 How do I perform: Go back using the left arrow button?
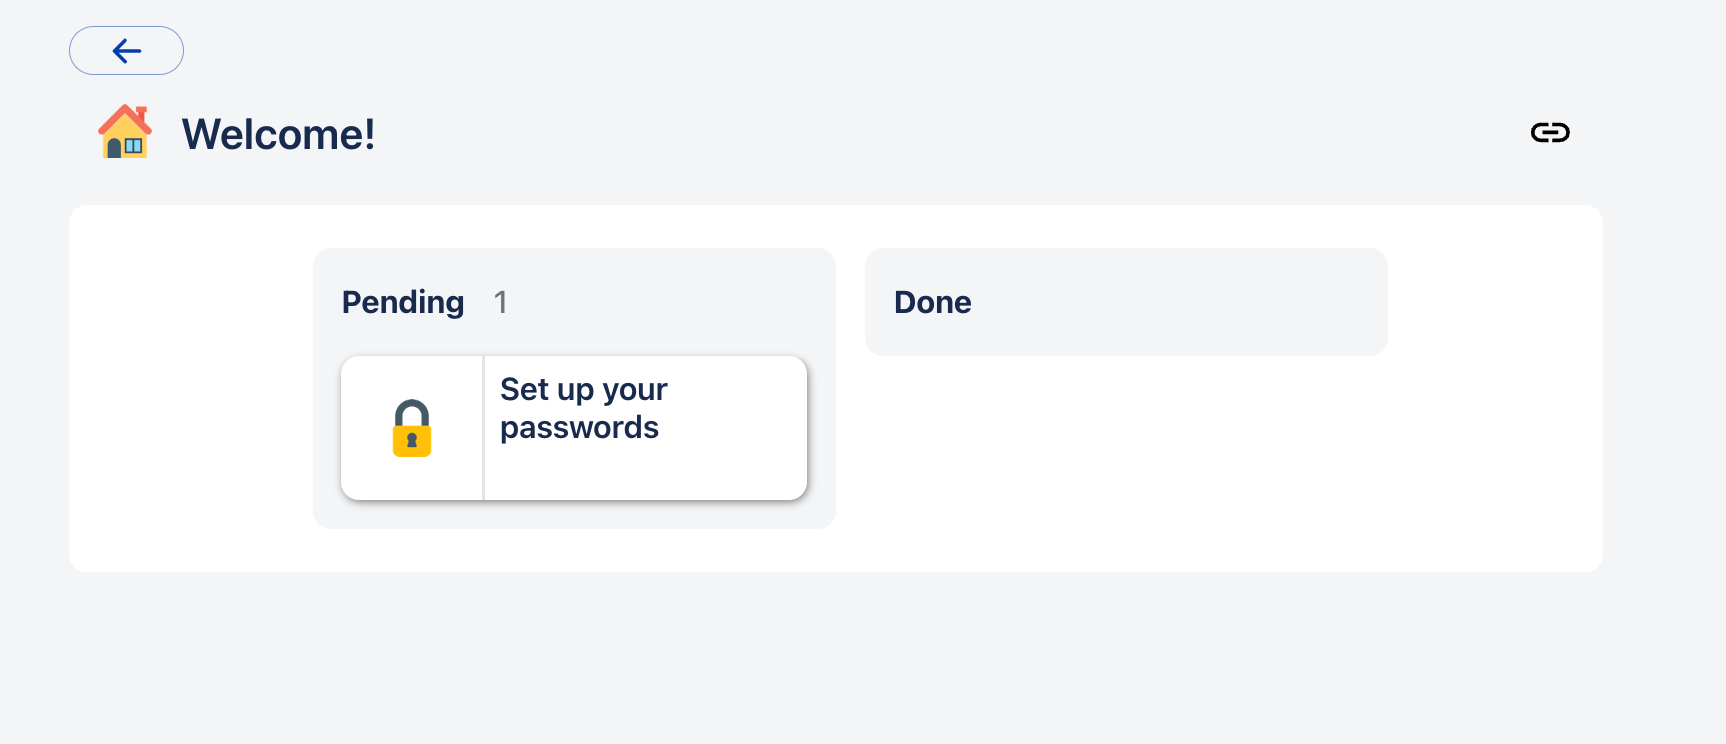coord(126,51)
